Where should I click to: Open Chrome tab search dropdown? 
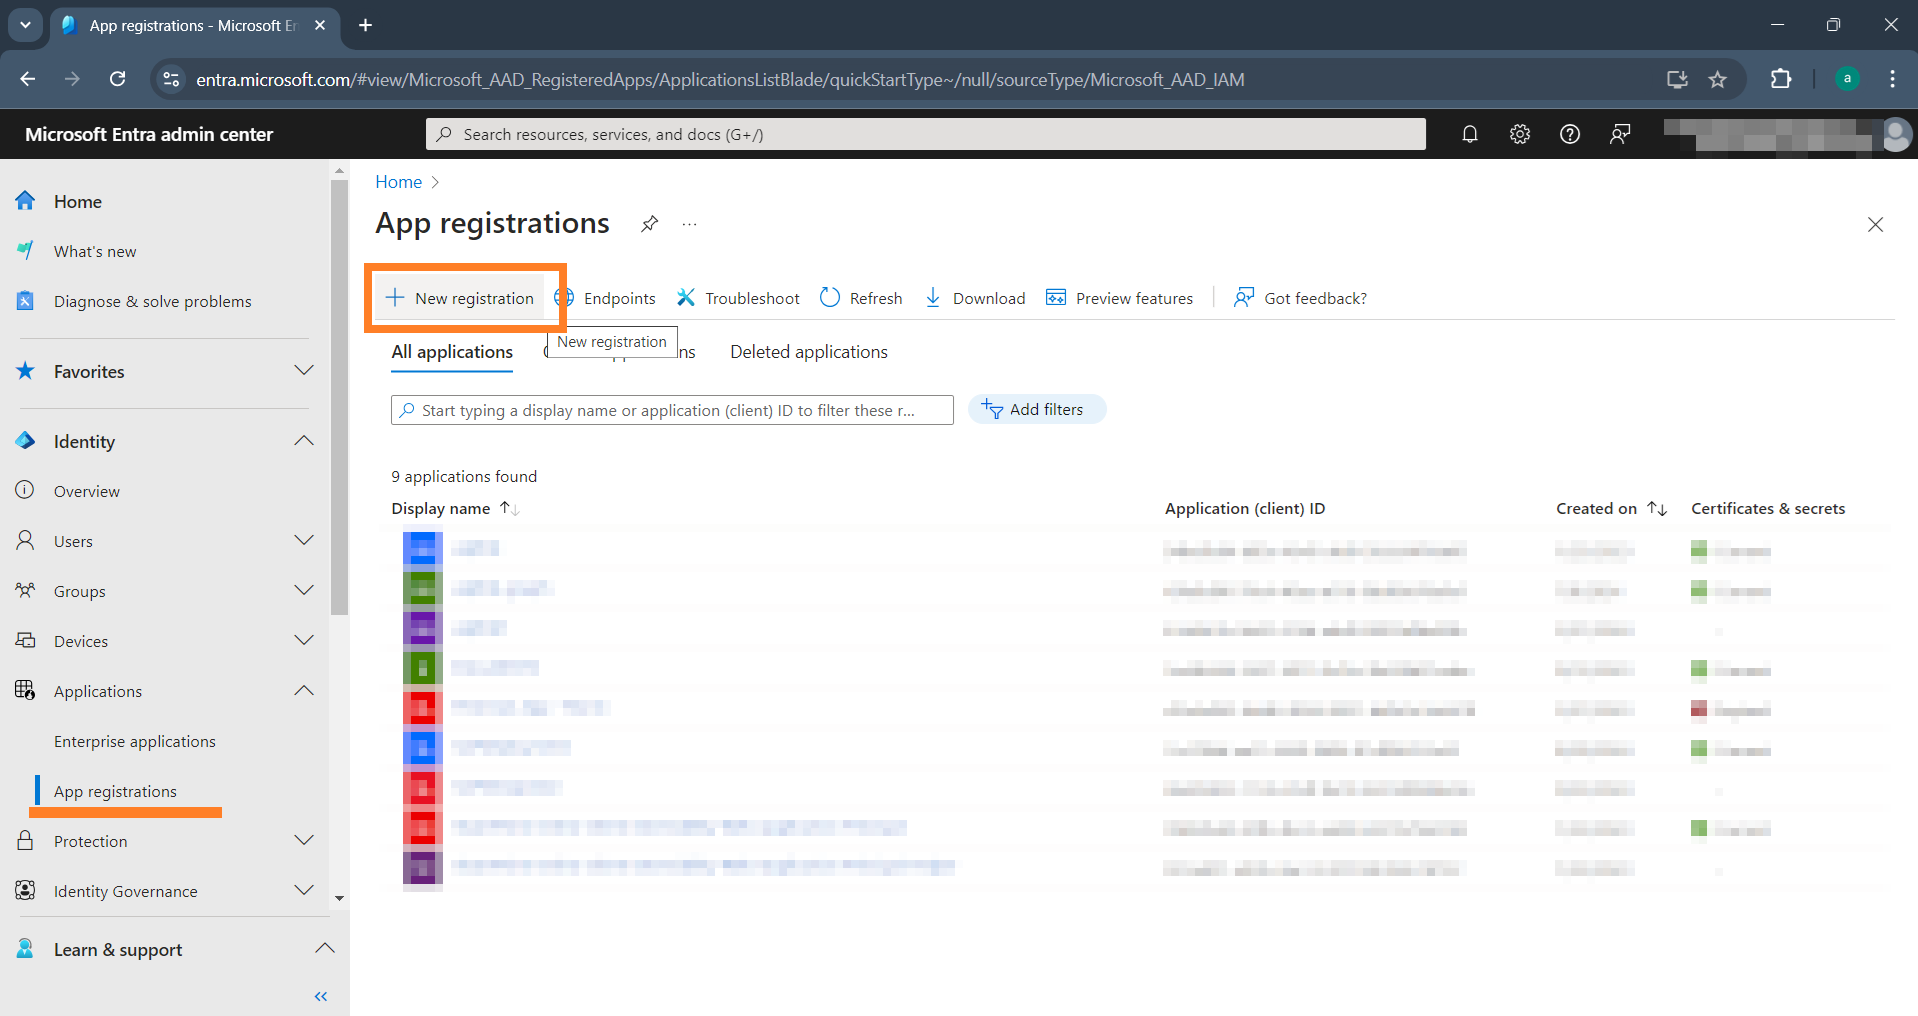pyautogui.click(x=25, y=25)
